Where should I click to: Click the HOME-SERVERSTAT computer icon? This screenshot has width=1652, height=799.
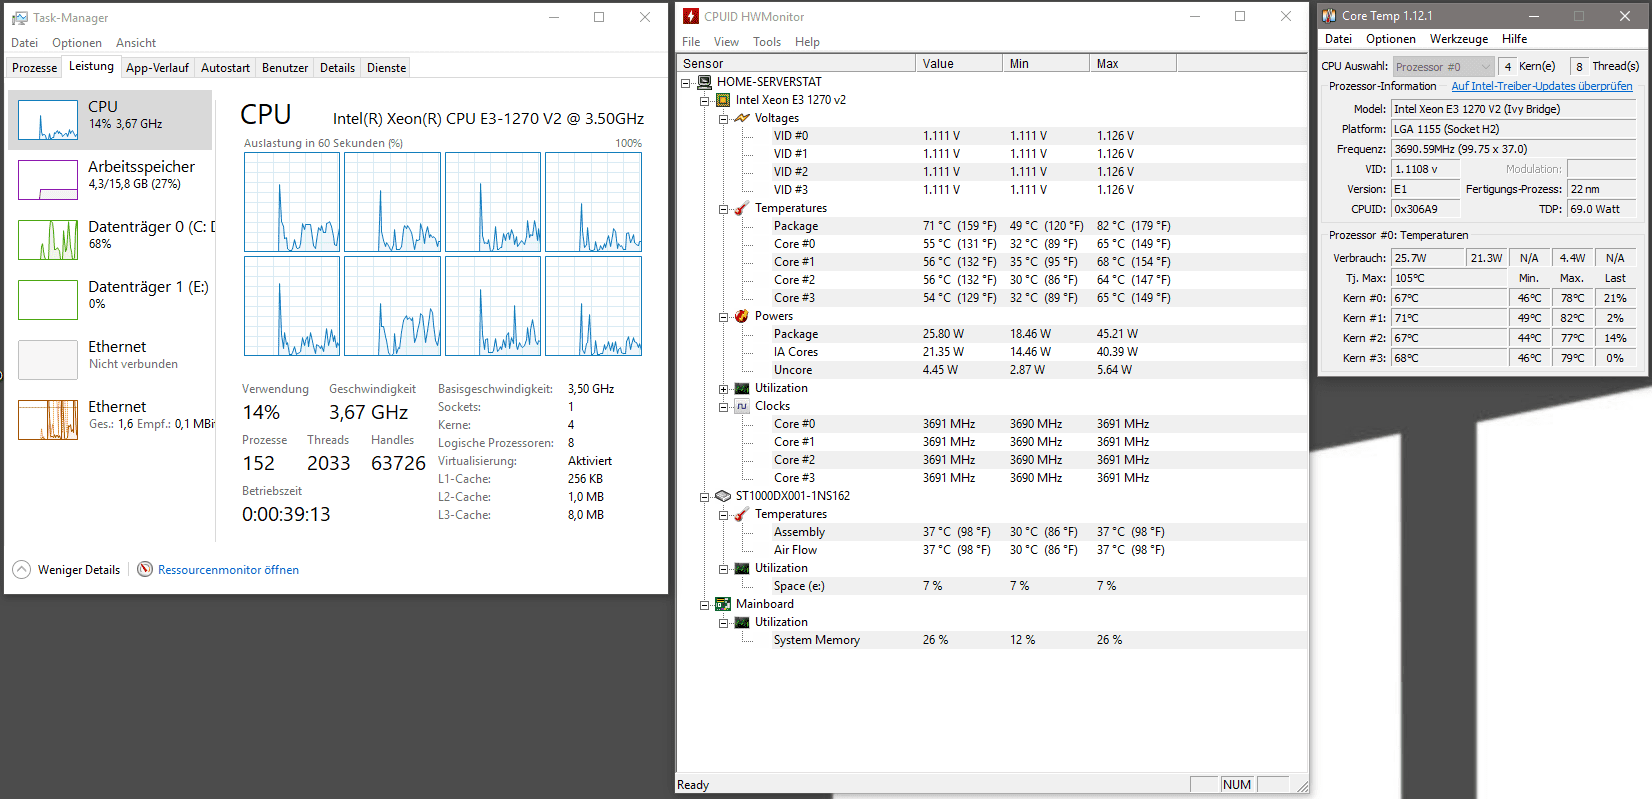pyautogui.click(x=704, y=82)
